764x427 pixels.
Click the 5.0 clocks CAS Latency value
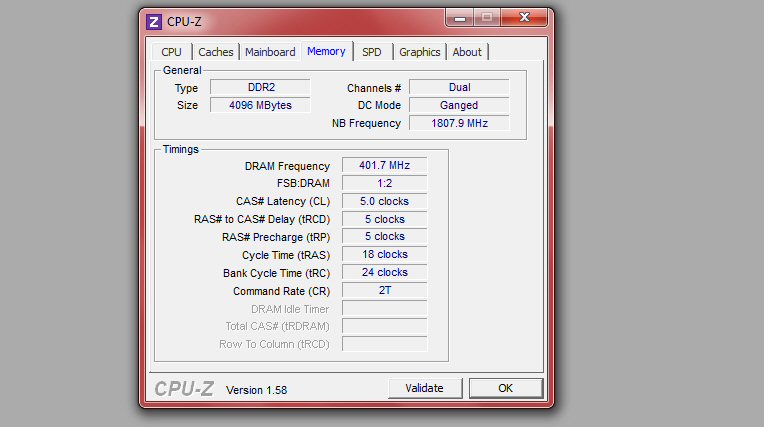tap(384, 201)
